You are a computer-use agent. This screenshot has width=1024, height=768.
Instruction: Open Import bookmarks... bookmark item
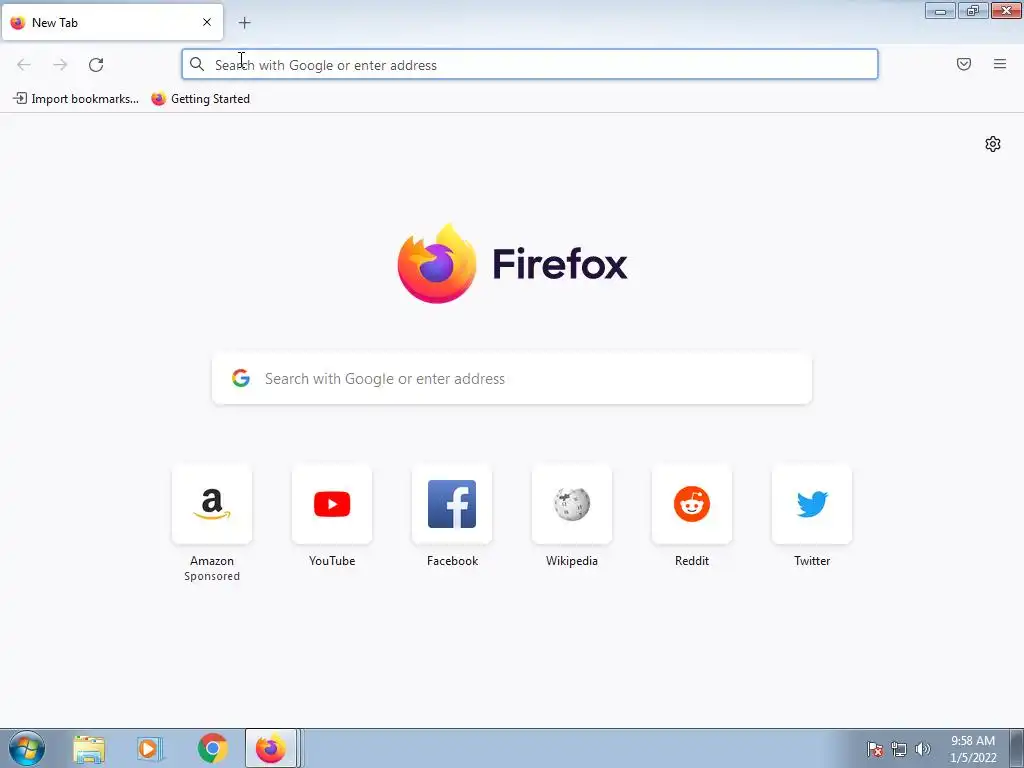(x=76, y=99)
